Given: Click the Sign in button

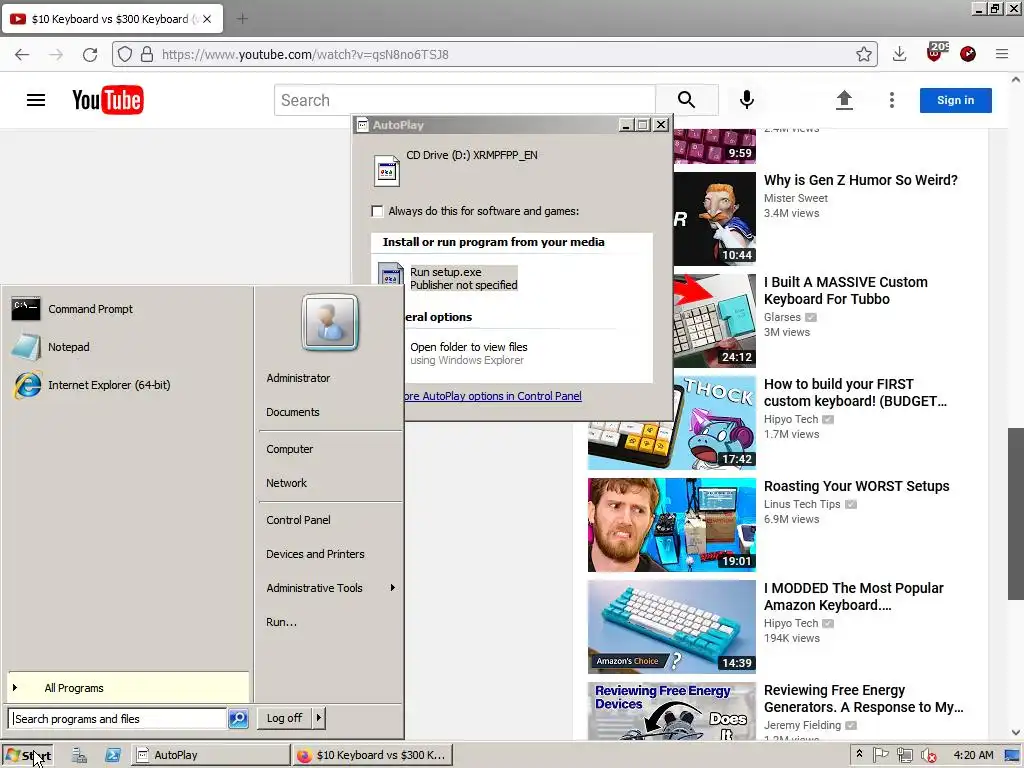Looking at the screenshot, I should [955, 100].
